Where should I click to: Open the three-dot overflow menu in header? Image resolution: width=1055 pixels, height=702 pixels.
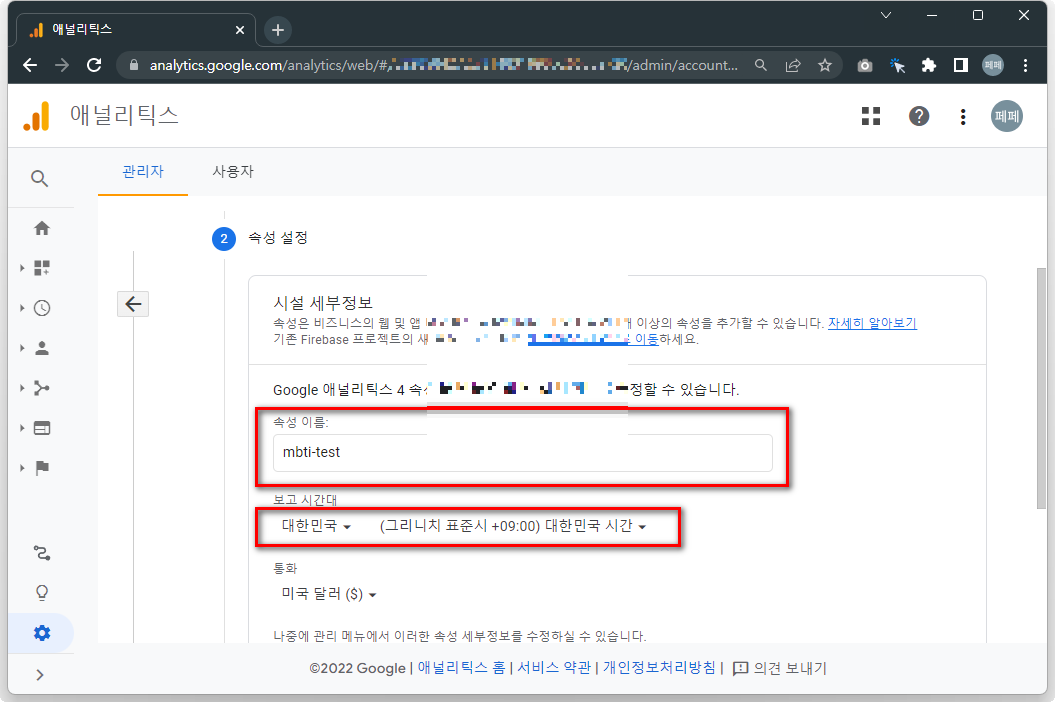click(x=962, y=116)
